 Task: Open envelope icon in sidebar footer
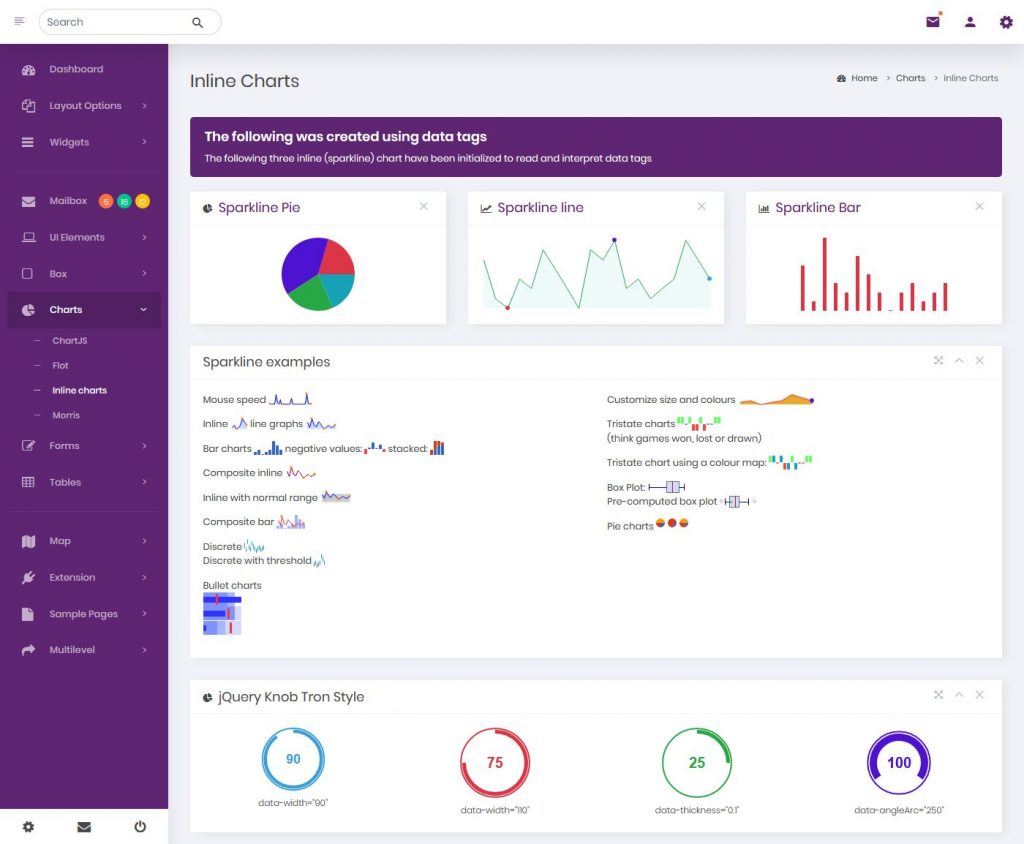pos(84,826)
